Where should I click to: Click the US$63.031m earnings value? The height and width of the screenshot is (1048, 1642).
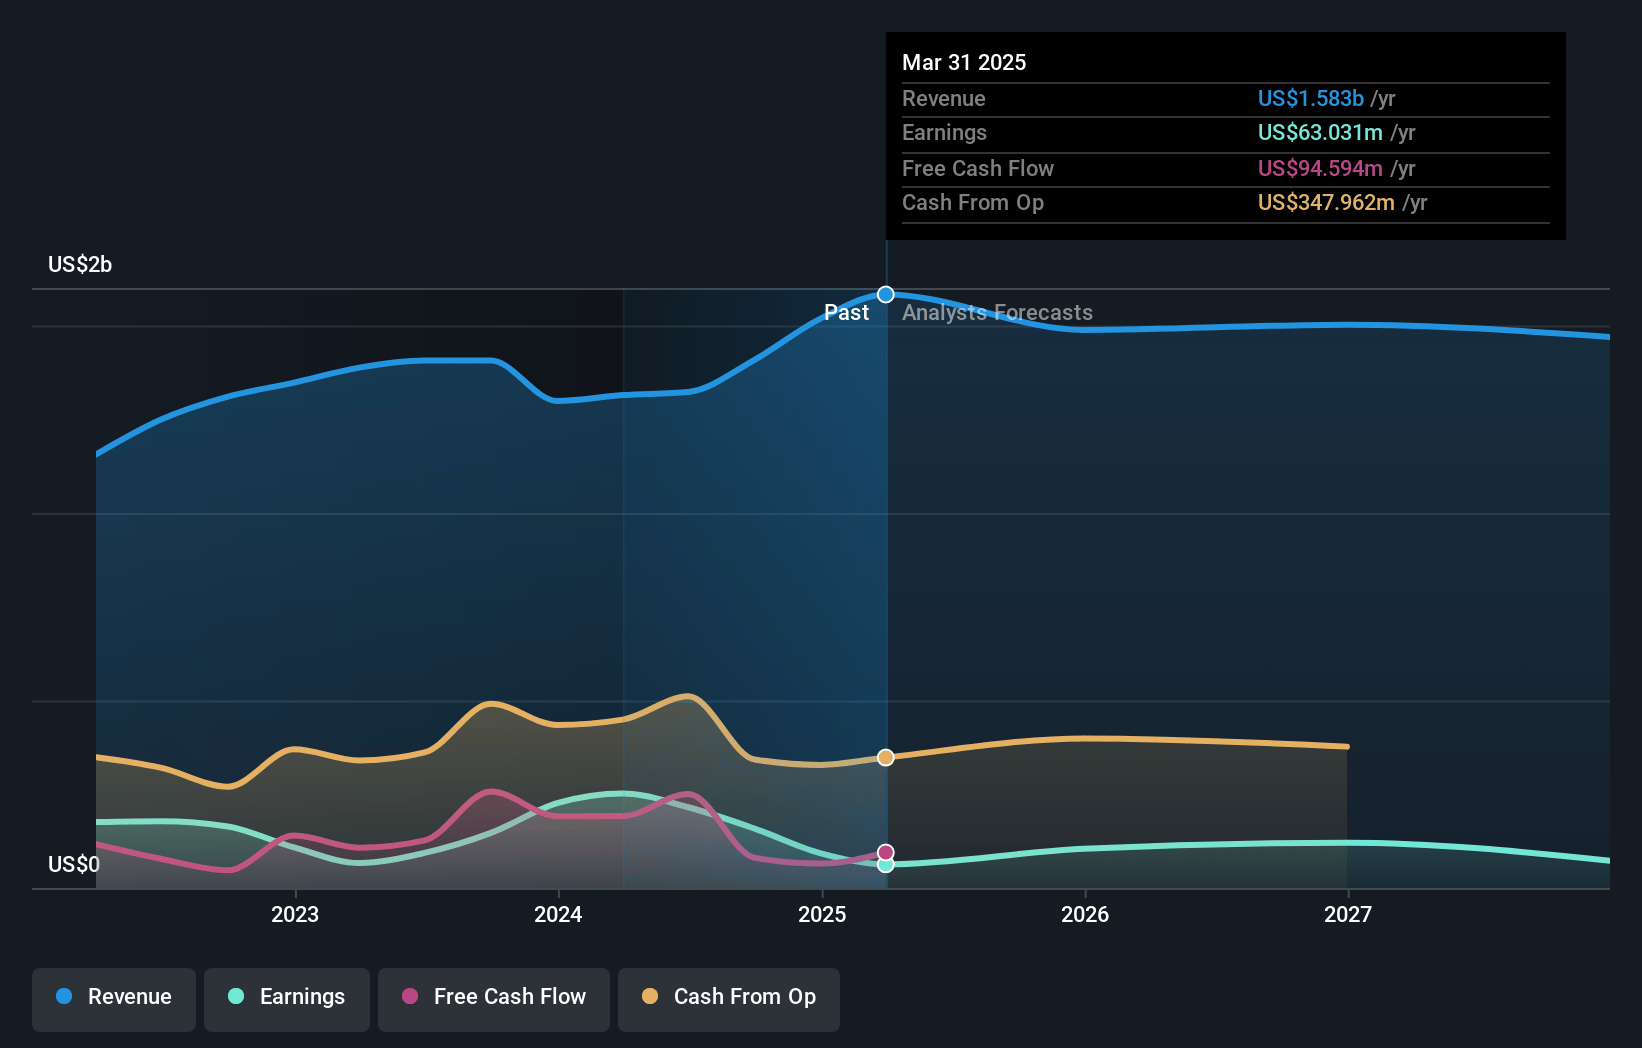[x=1320, y=133]
